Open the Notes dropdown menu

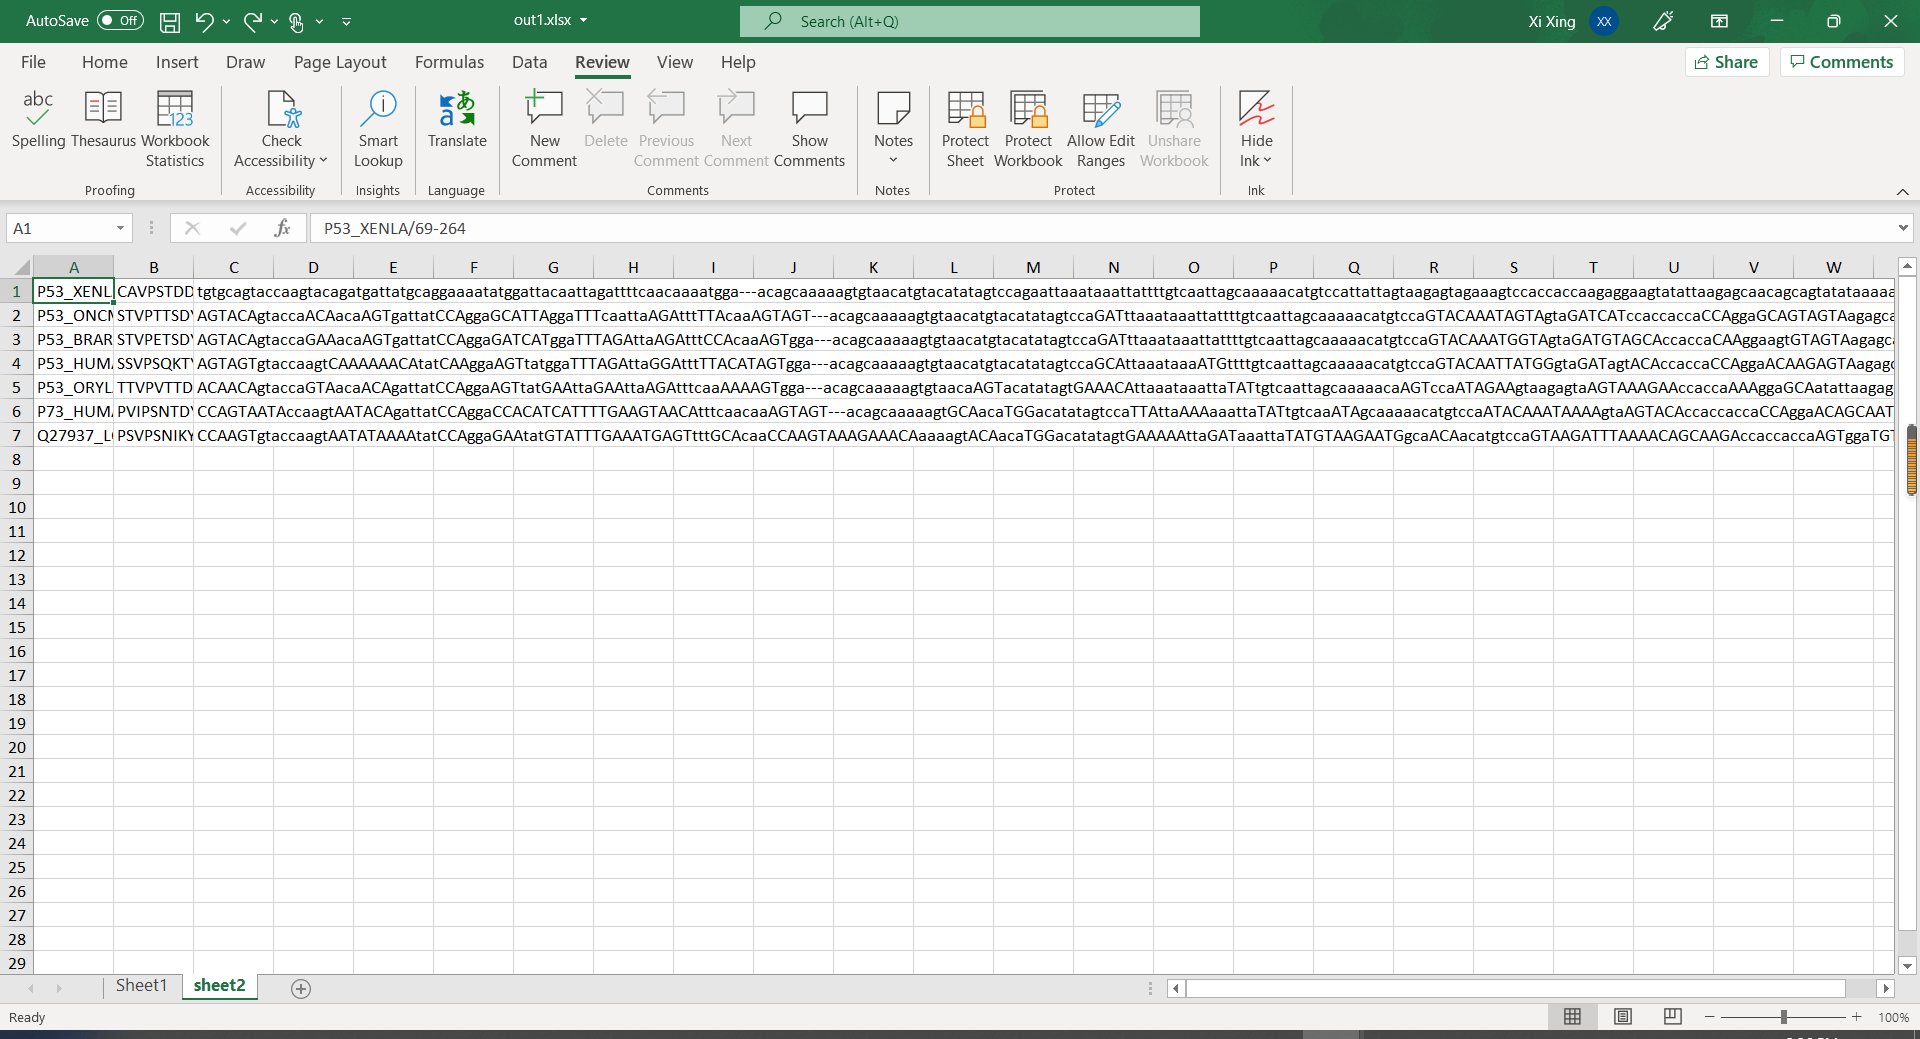pos(893,160)
